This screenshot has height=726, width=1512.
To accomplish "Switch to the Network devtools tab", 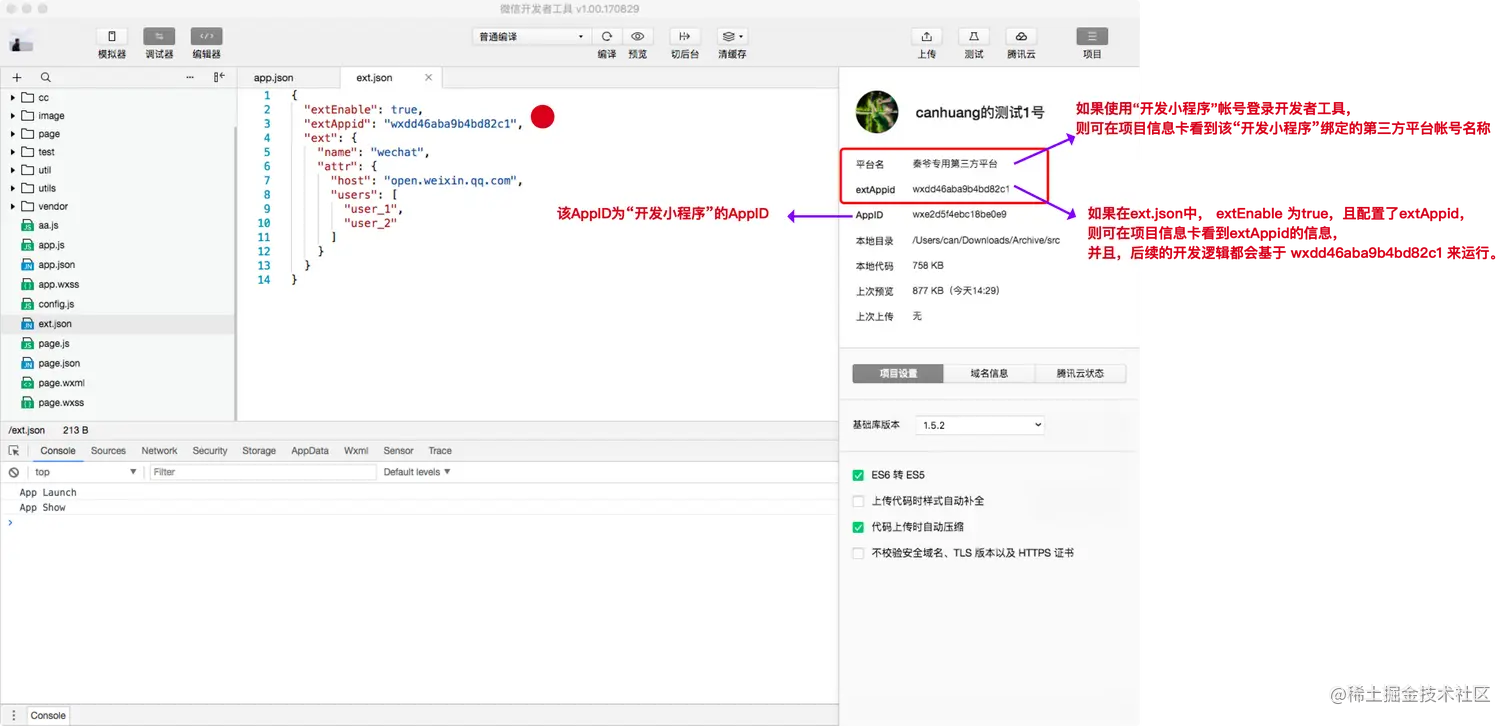I will (x=159, y=451).
